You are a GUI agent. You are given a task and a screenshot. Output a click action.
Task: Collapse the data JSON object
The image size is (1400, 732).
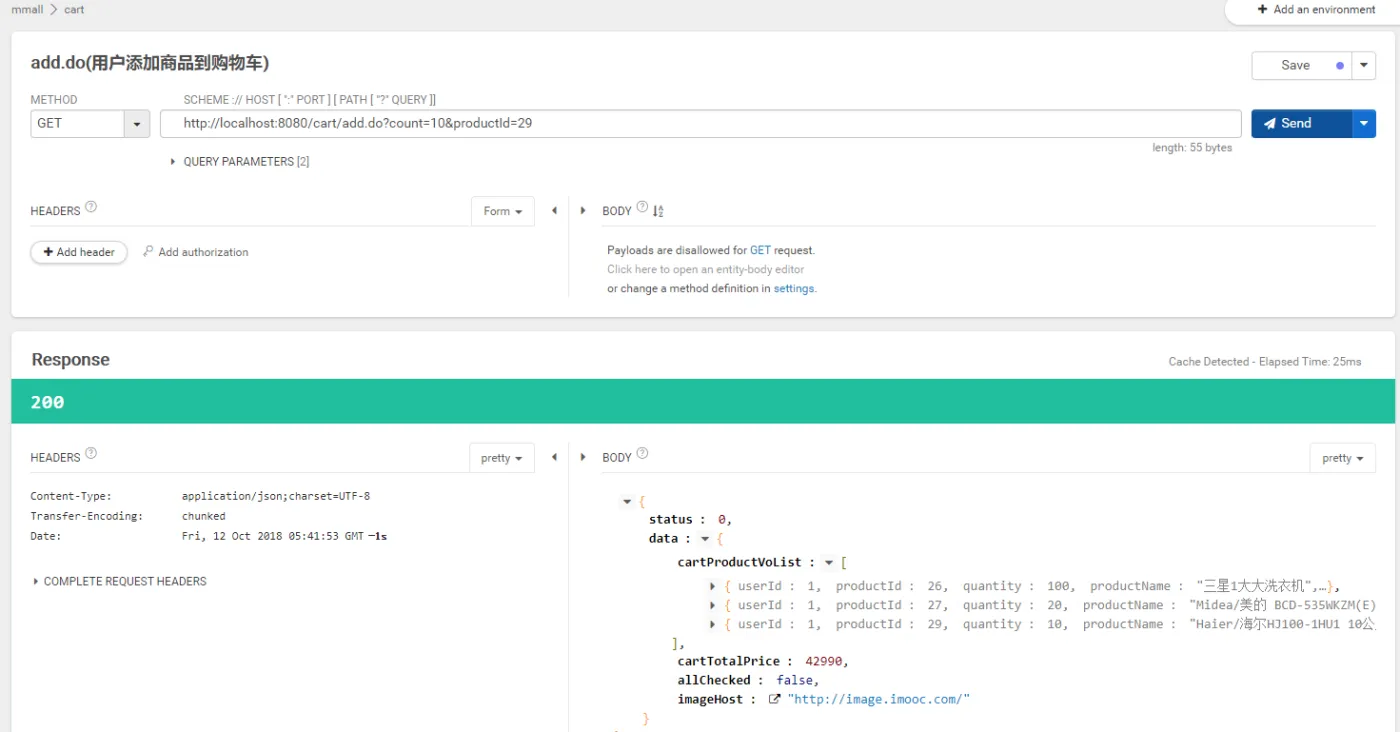point(705,539)
